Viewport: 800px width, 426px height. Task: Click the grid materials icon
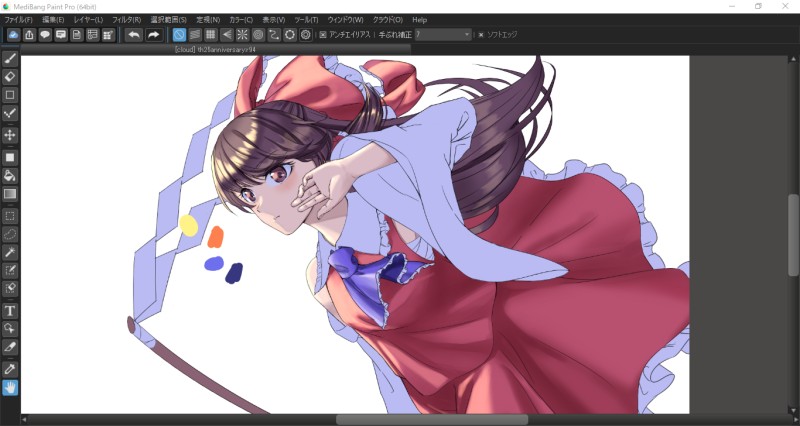tap(108, 35)
